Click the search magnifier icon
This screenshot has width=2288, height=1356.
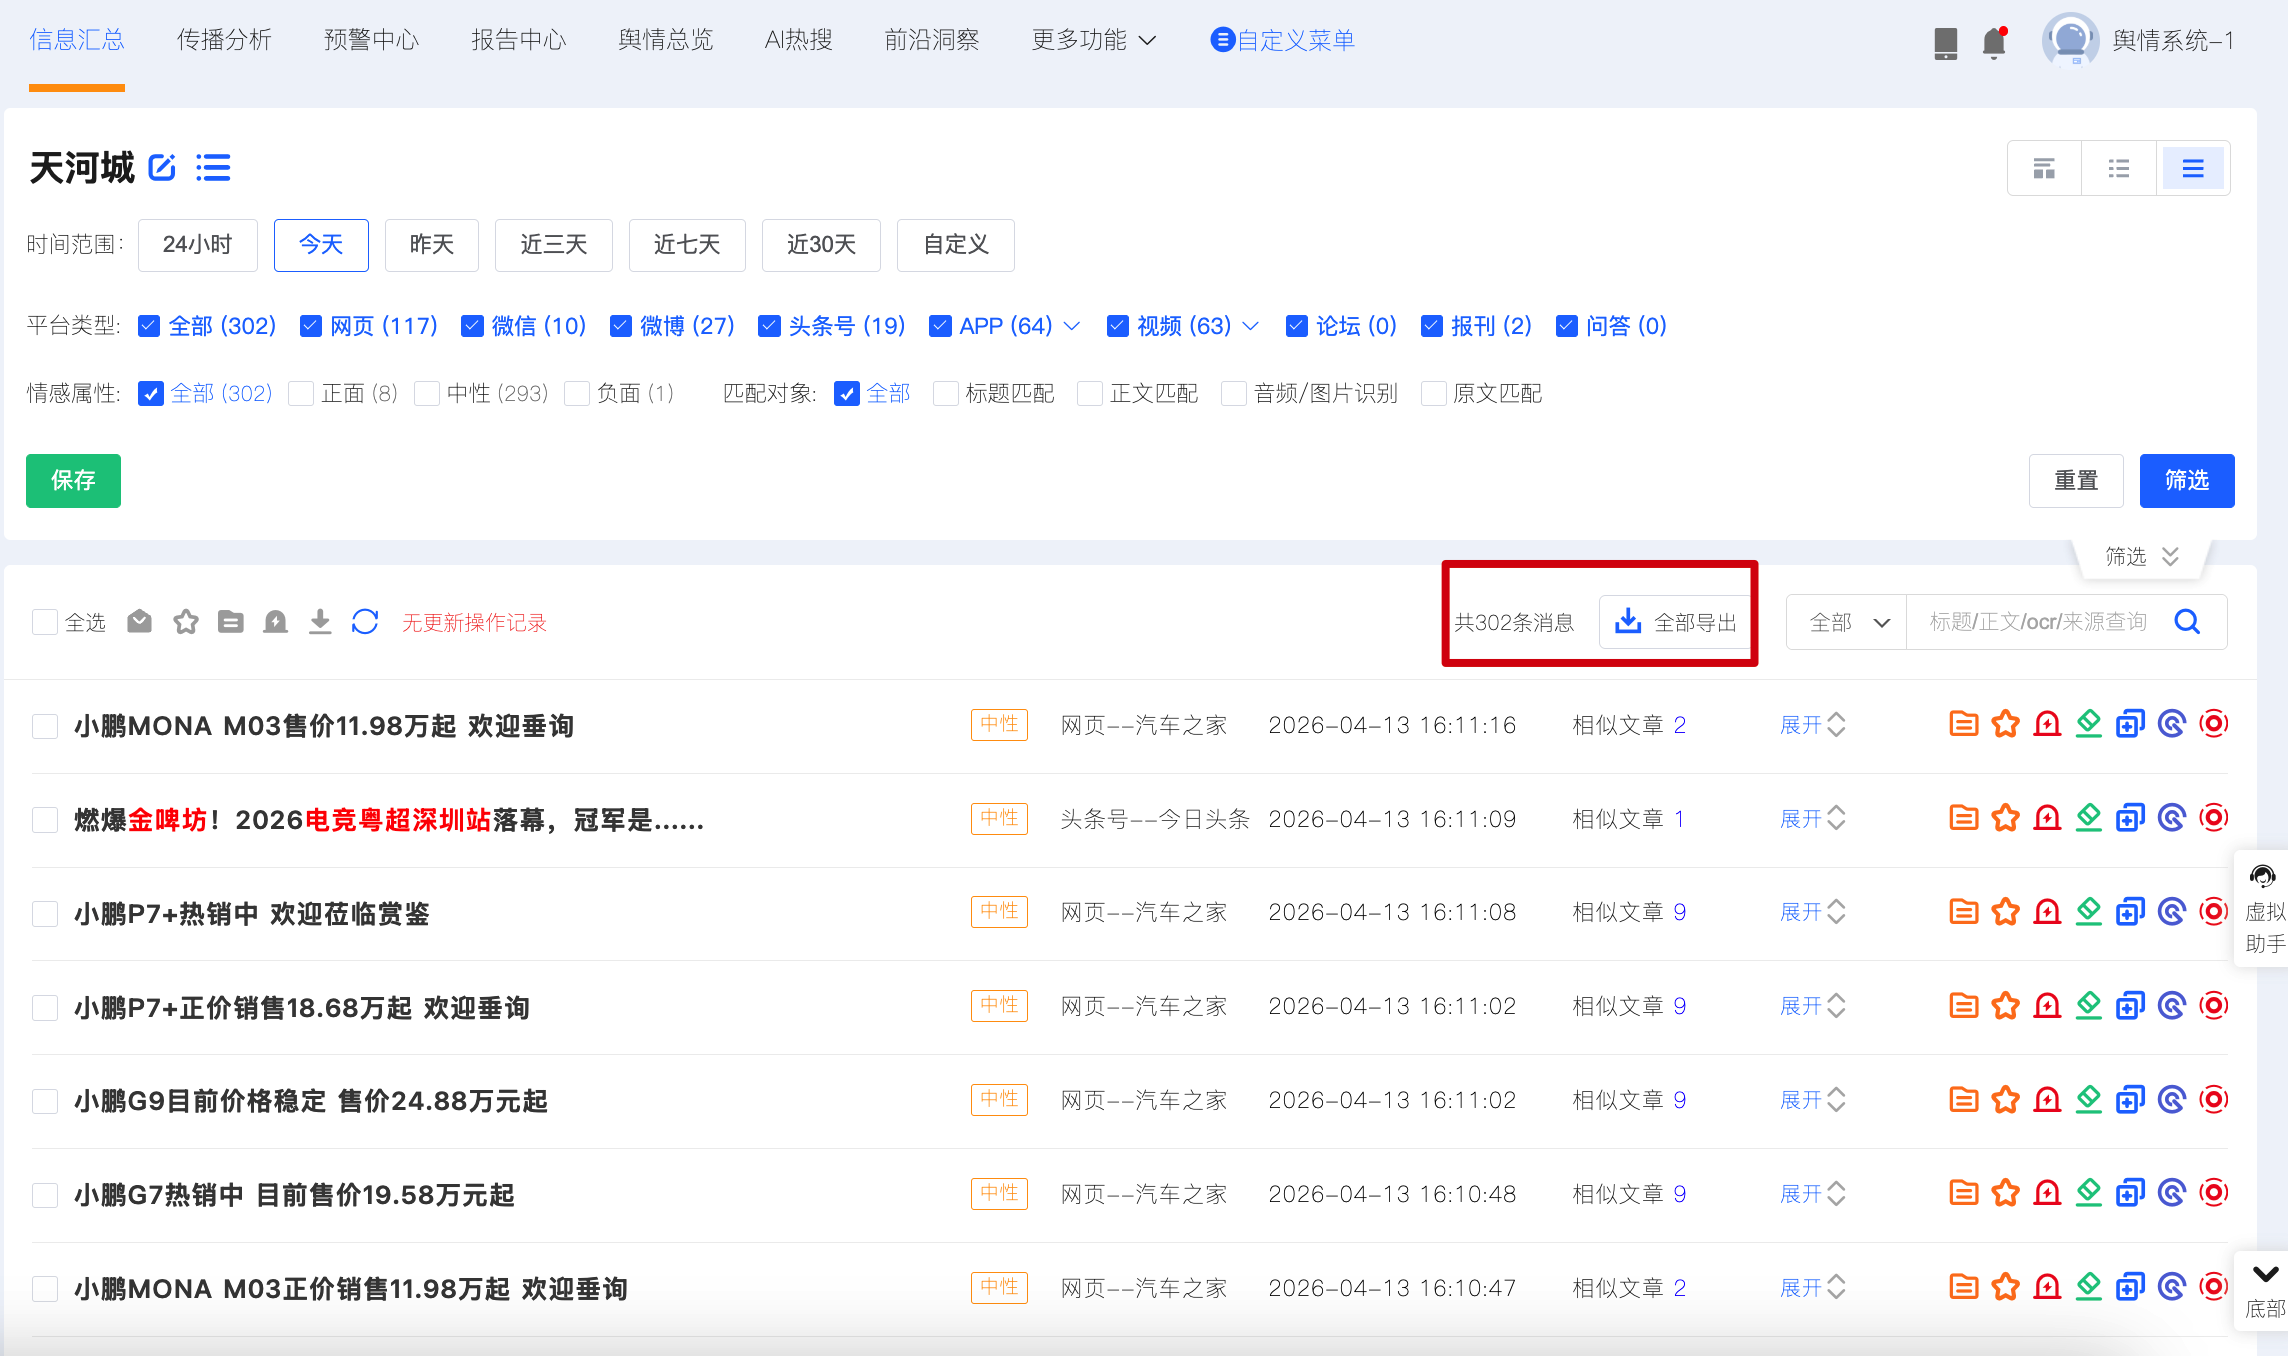pos(2187,622)
